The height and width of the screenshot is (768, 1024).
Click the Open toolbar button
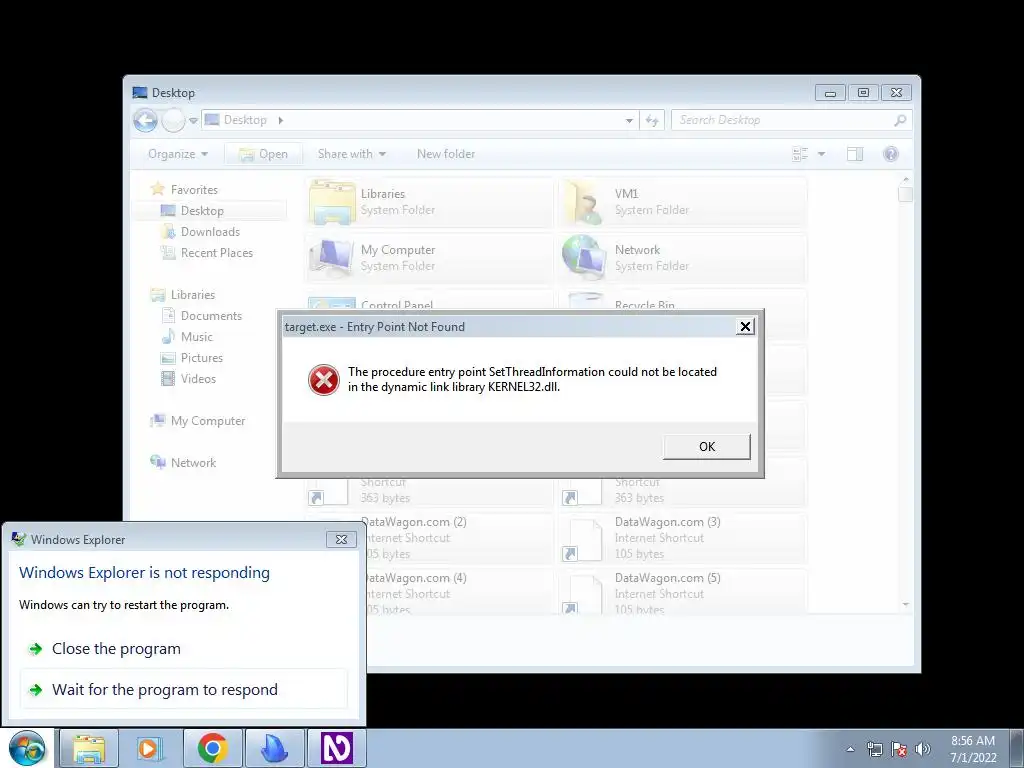263,154
